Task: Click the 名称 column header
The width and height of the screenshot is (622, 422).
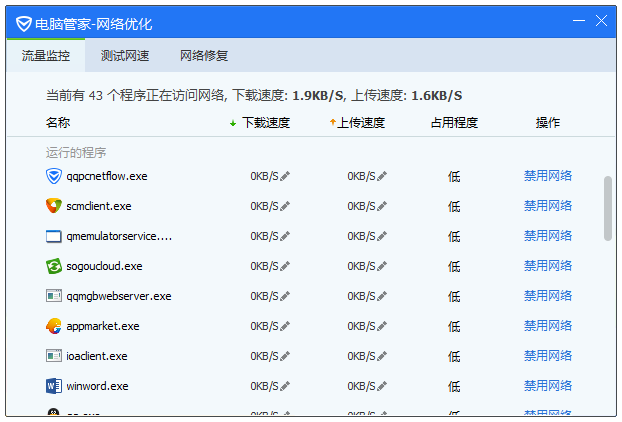Action: (x=58, y=123)
